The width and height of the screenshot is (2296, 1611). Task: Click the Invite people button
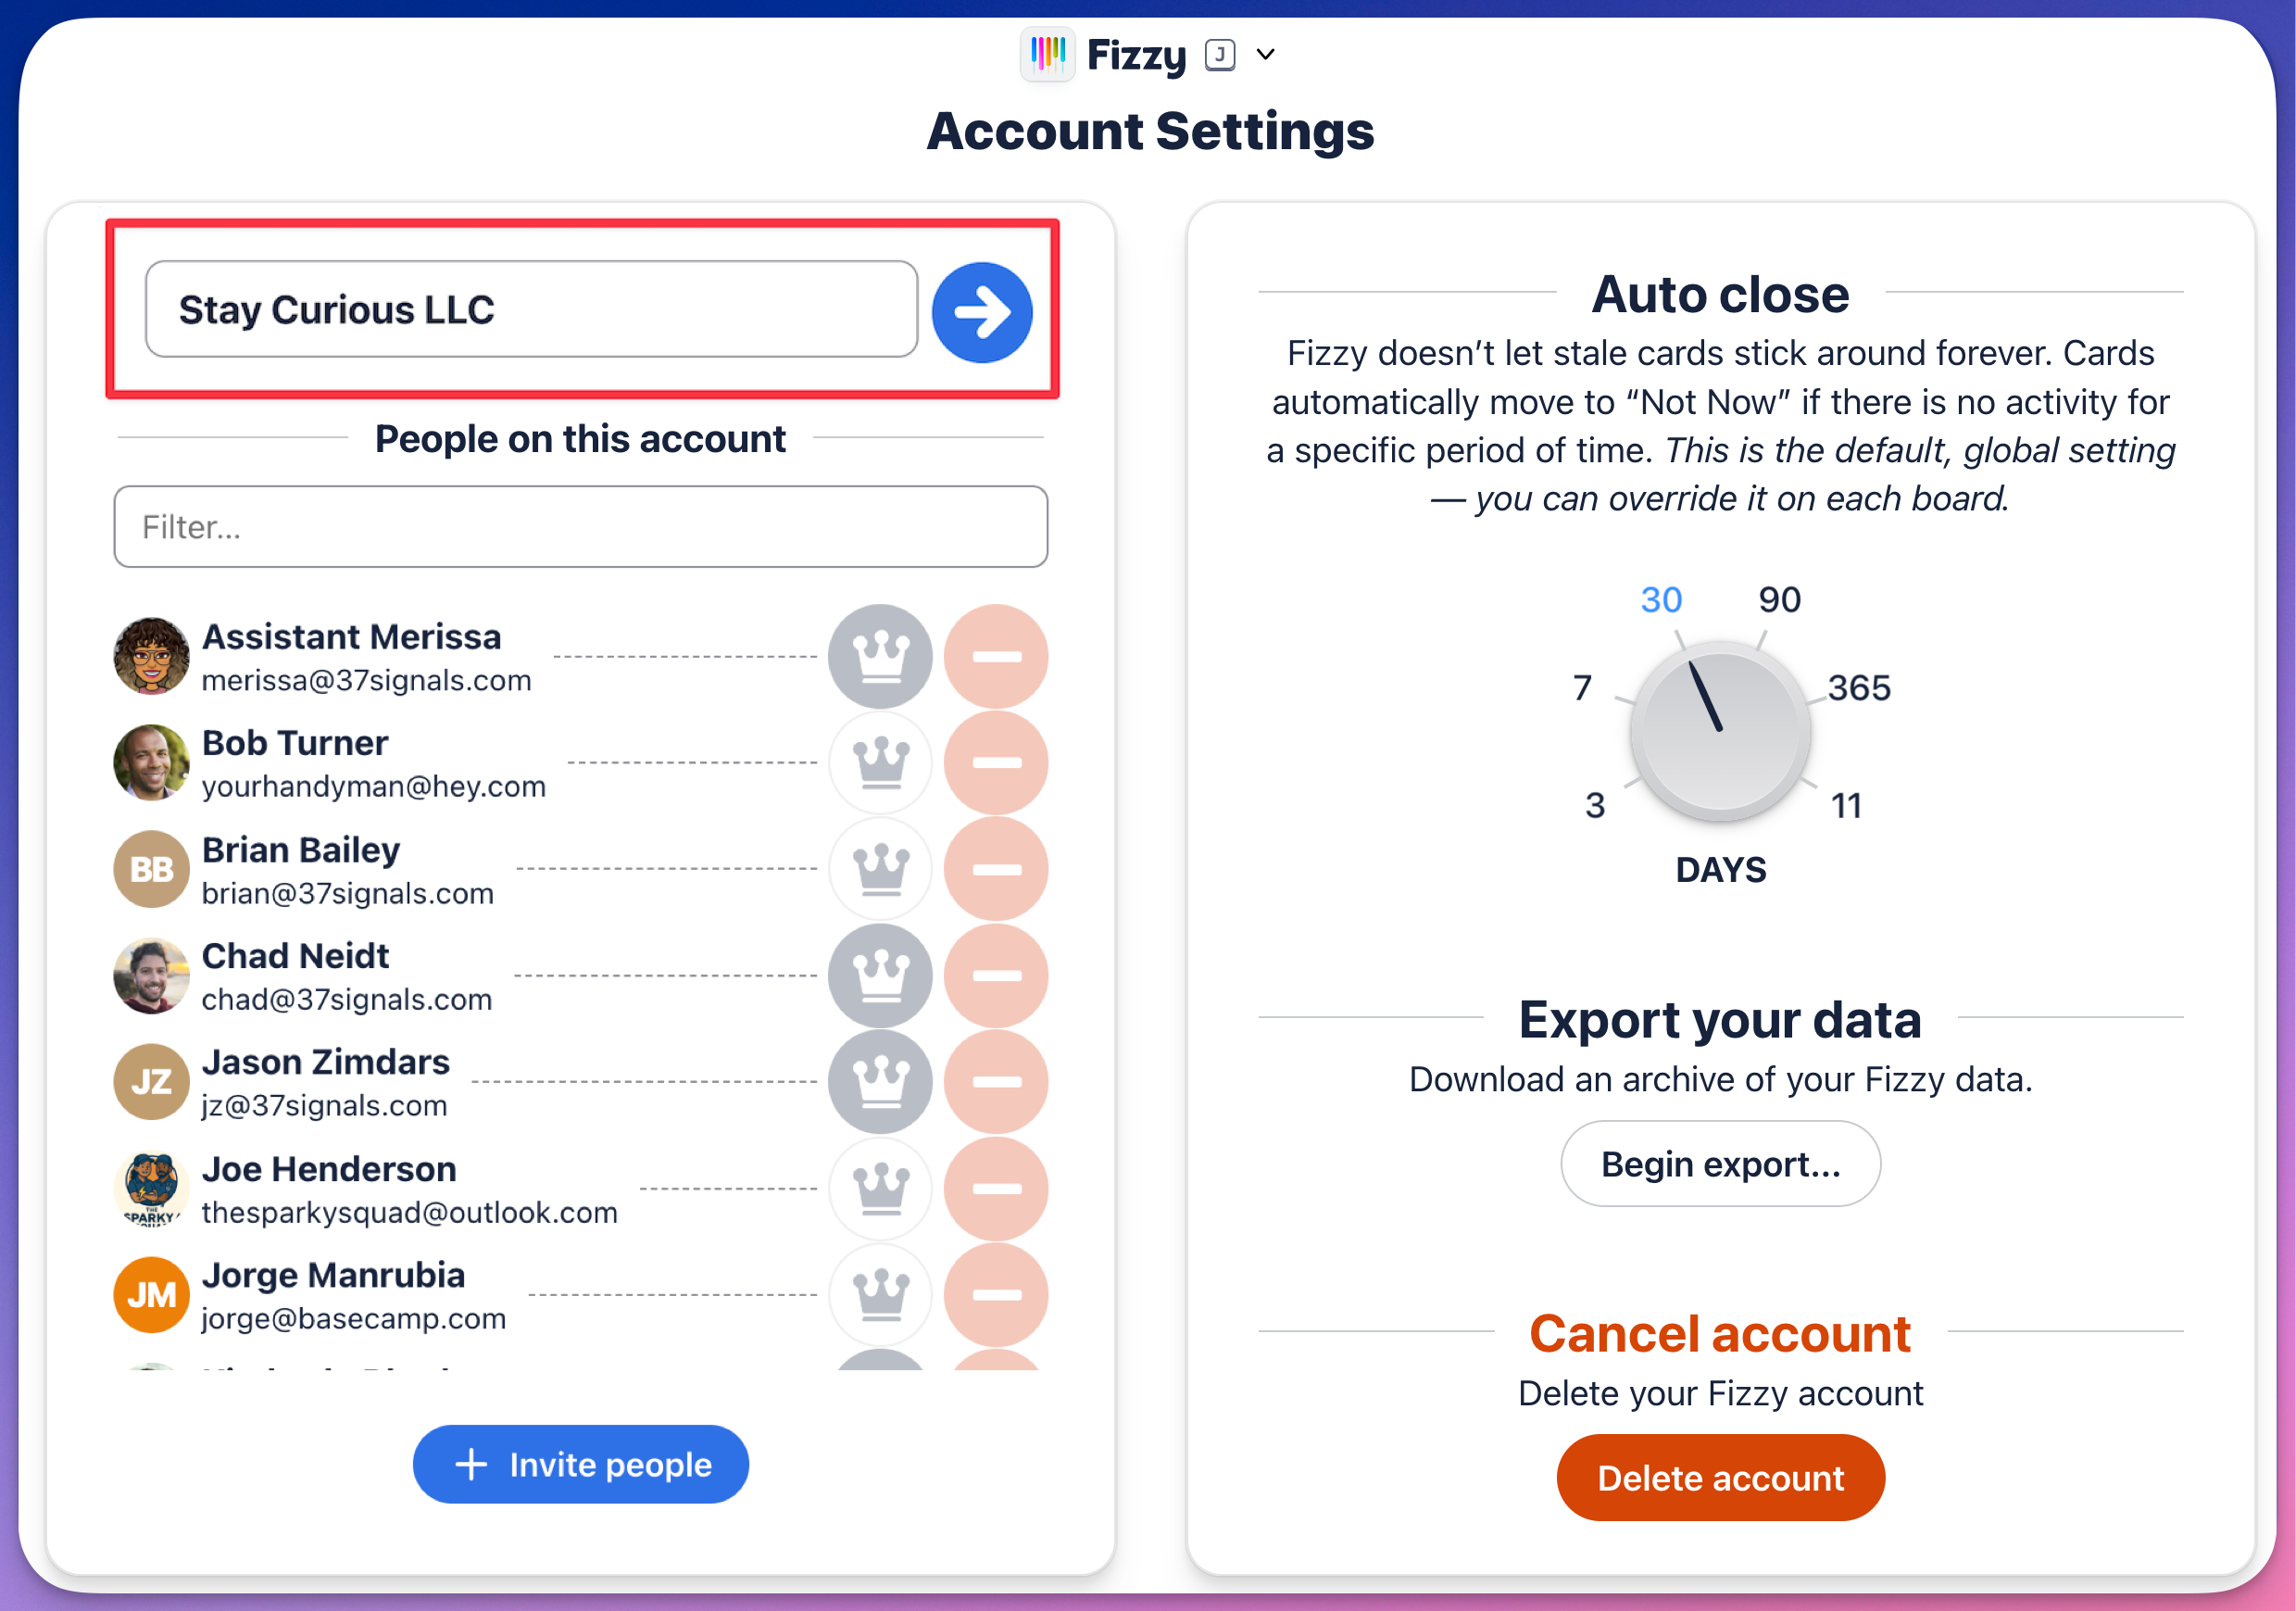click(580, 1465)
